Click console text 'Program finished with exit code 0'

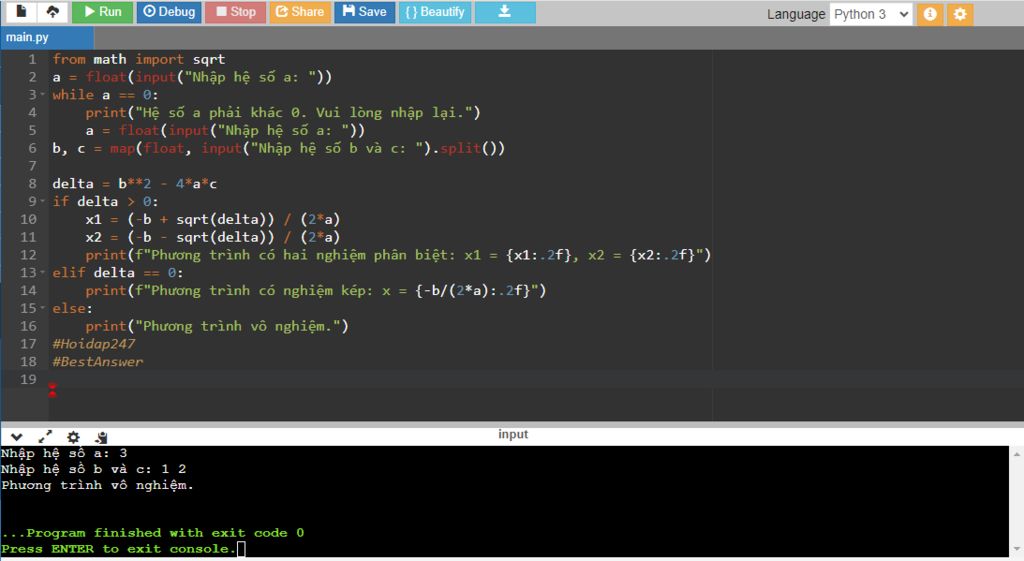click(165, 533)
